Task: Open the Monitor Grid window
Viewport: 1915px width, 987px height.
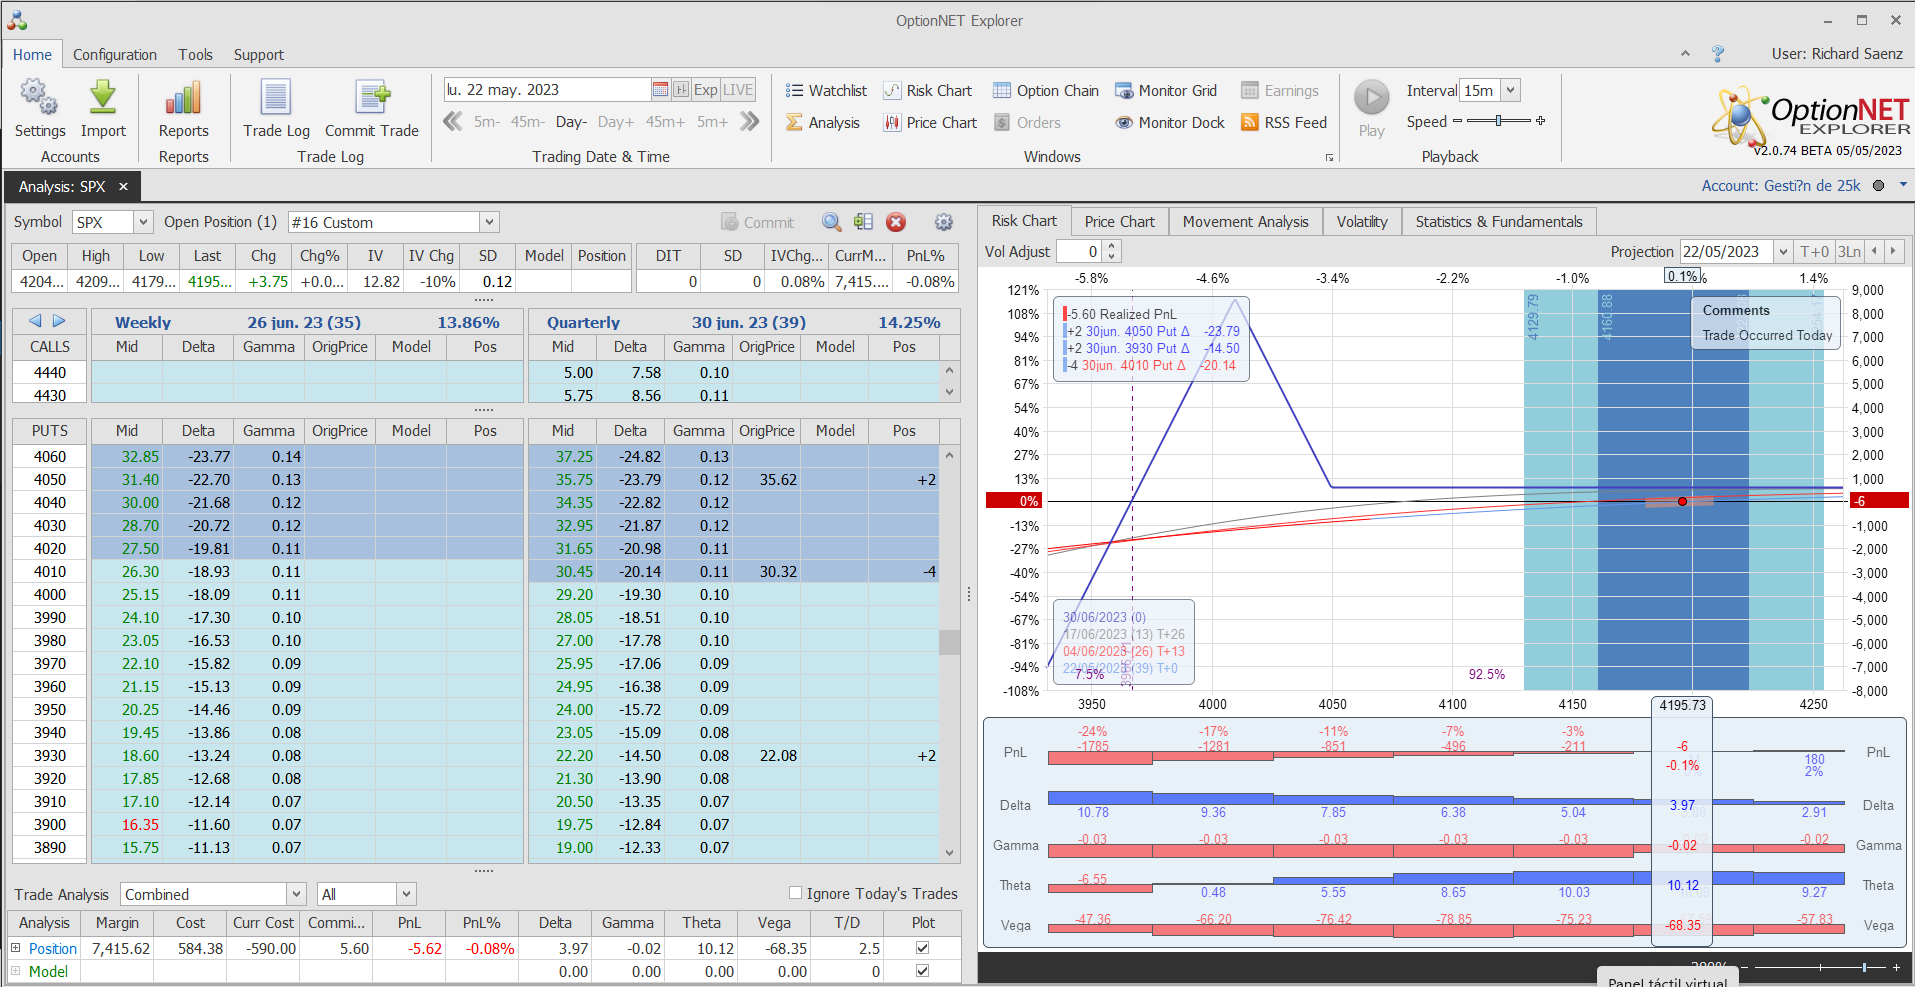Action: click(1166, 91)
